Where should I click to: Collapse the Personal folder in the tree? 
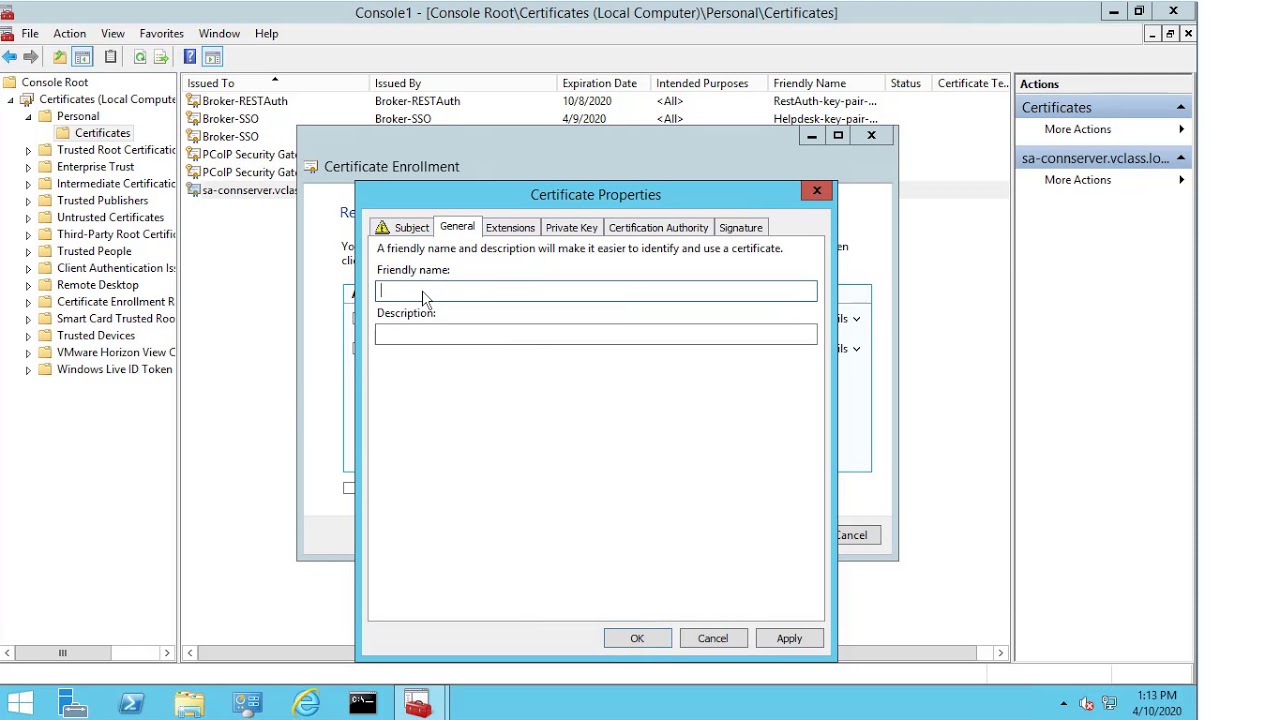click(x=28, y=117)
